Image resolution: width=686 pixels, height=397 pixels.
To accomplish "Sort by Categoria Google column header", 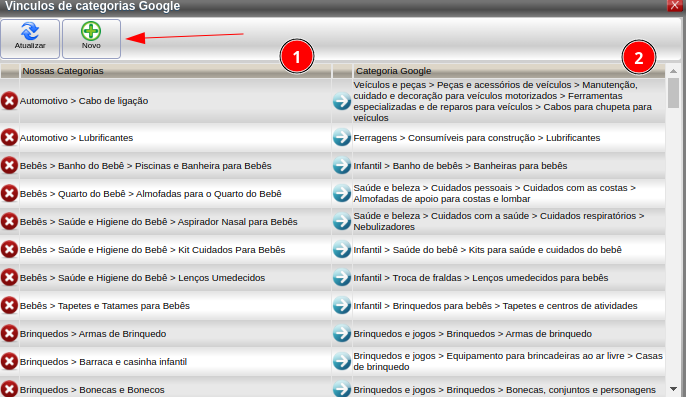I will pyautogui.click(x=509, y=71).
